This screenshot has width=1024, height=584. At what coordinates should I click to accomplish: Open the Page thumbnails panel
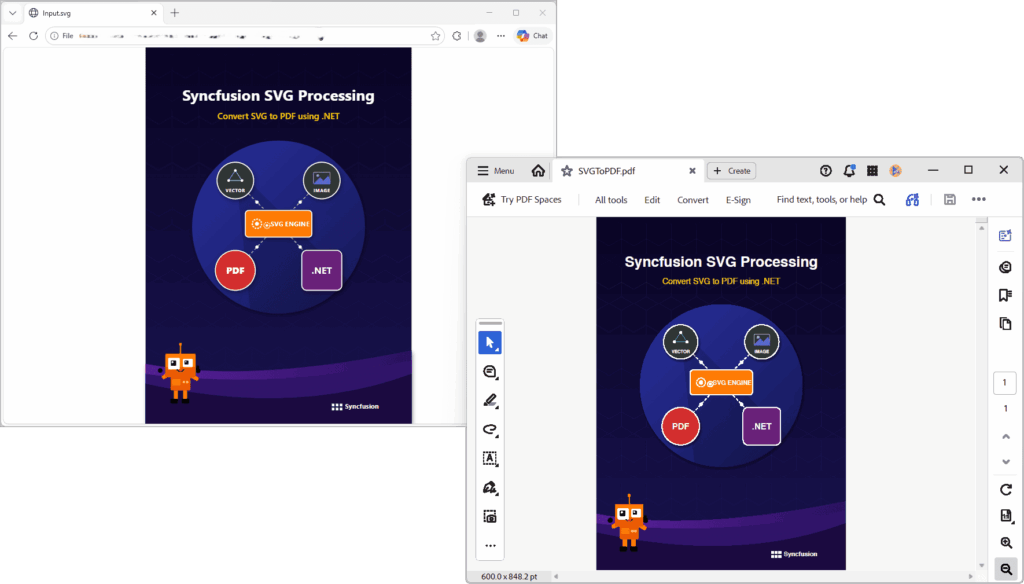click(1006, 323)
